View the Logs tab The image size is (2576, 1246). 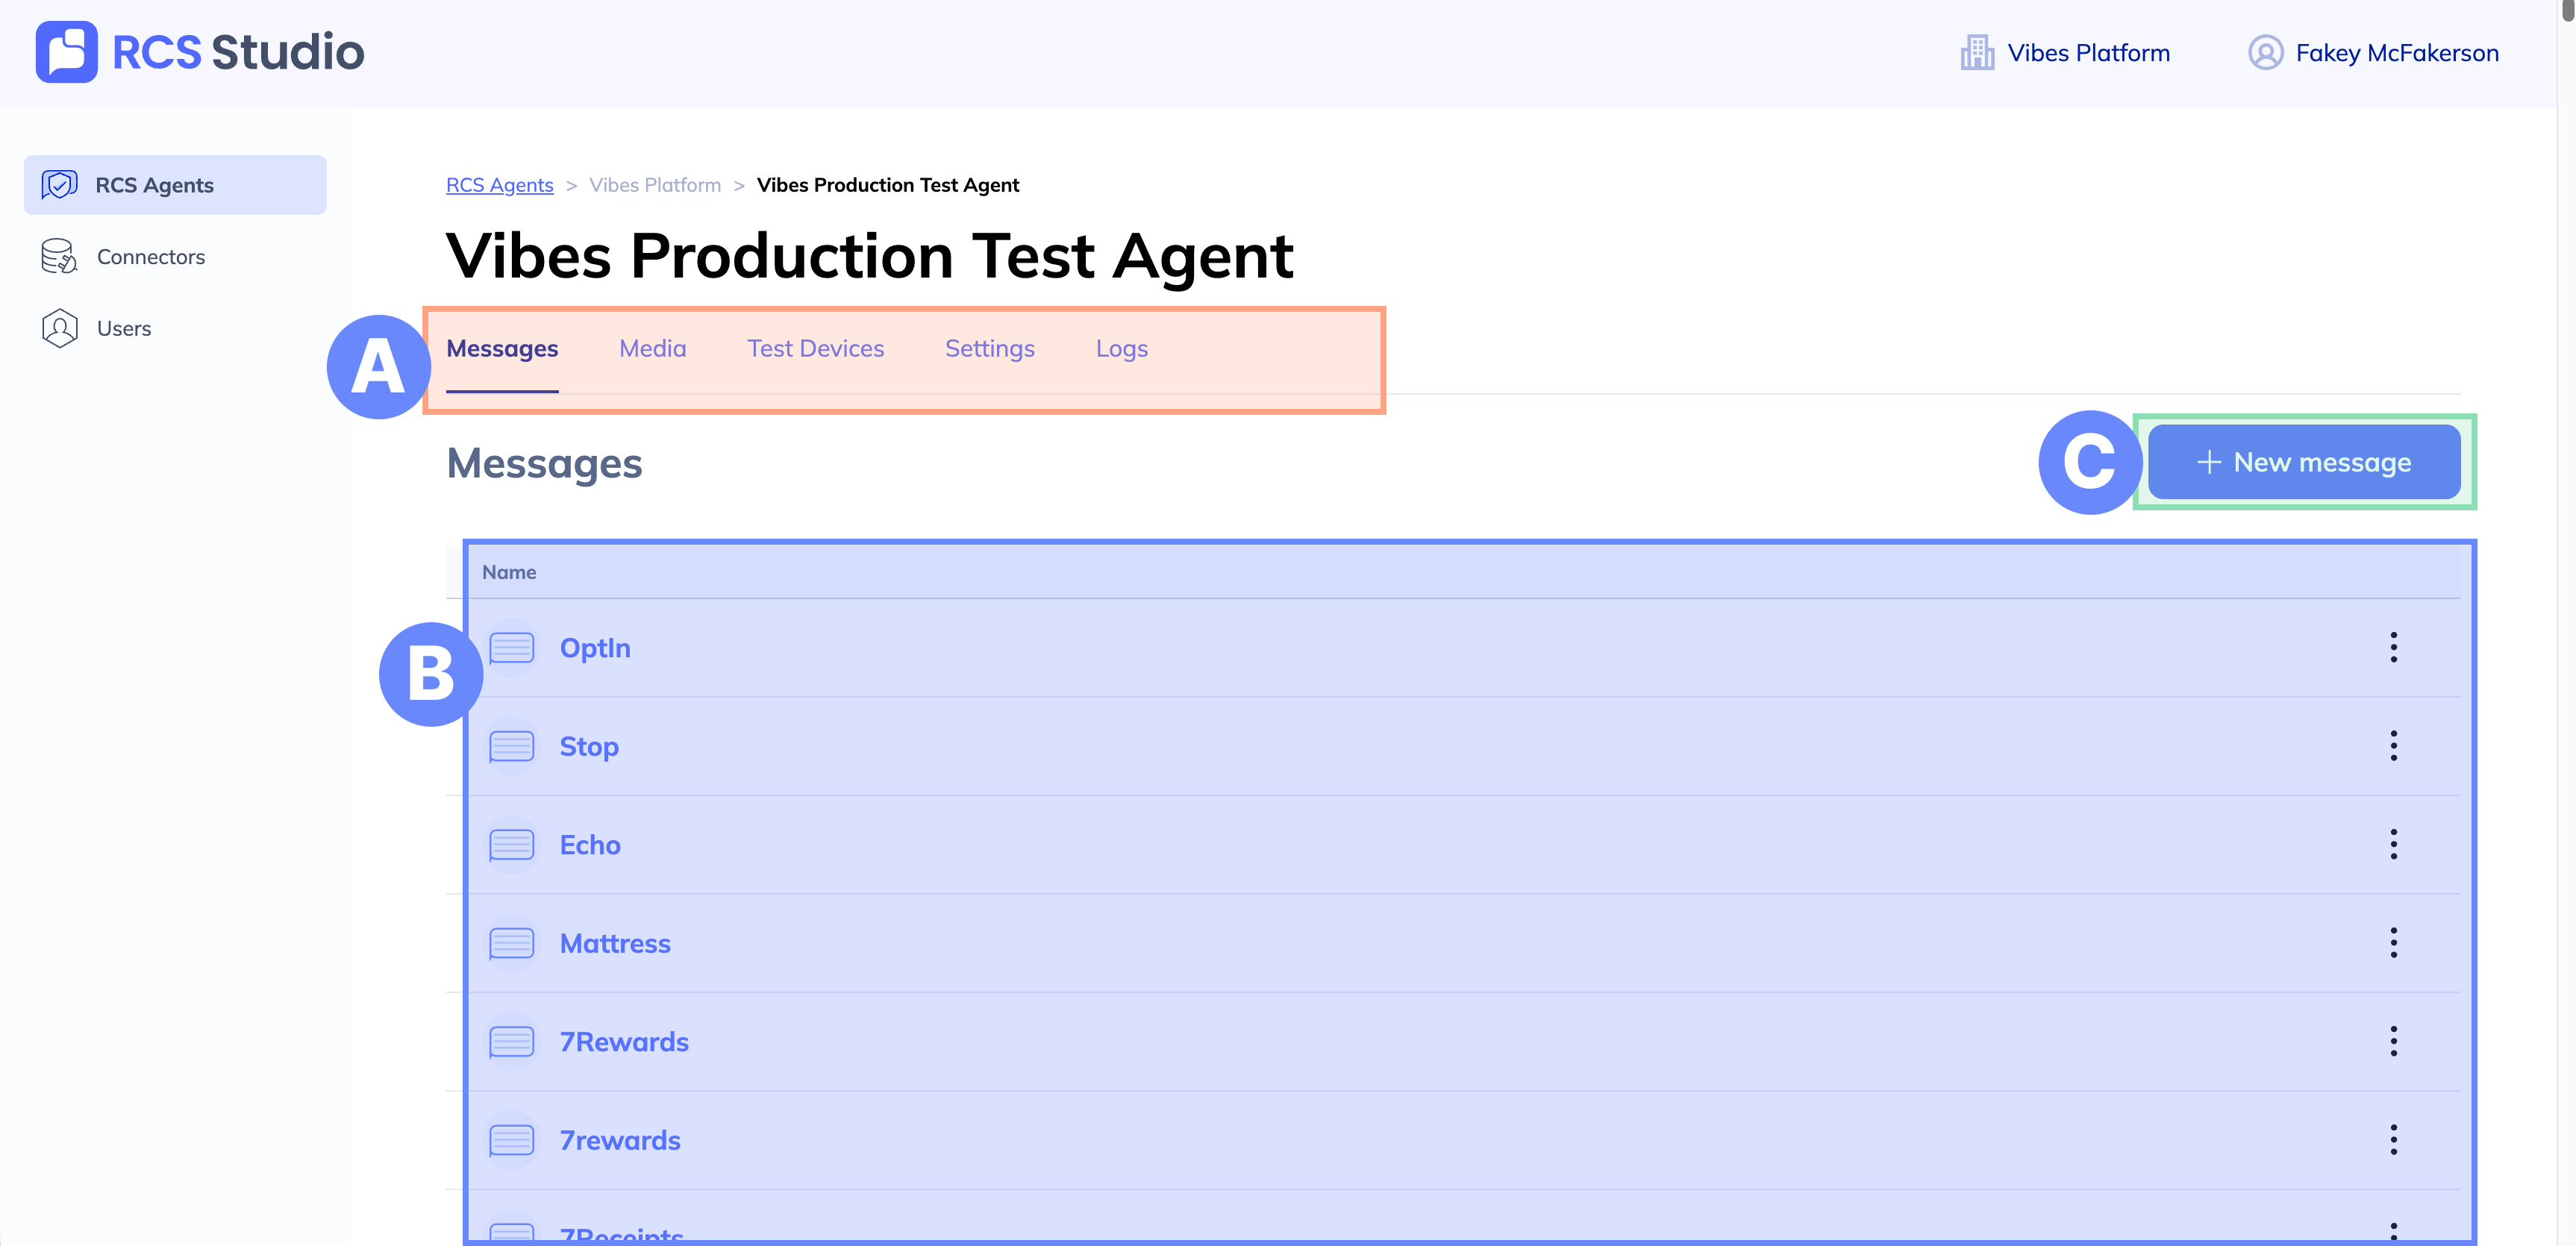[x=1121, y=349]
